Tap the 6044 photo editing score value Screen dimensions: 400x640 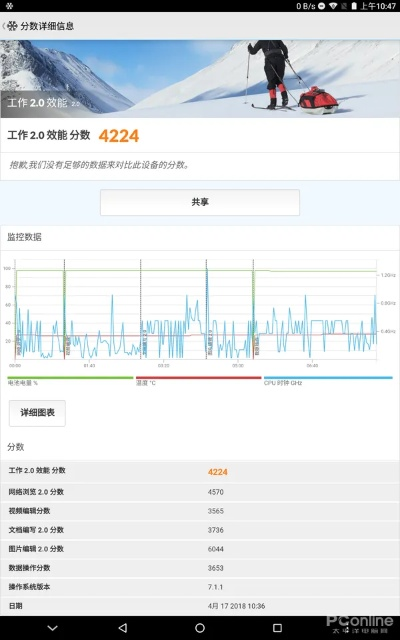coord(216,549)
